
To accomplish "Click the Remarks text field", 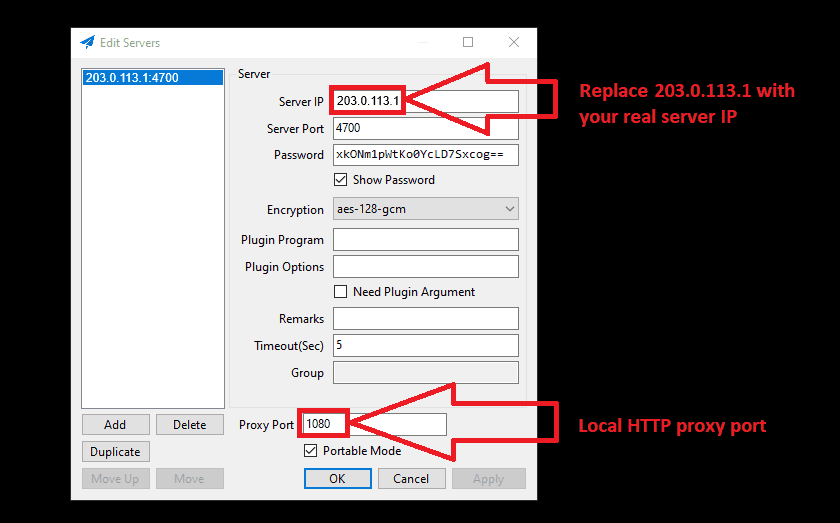I will 425,319.
